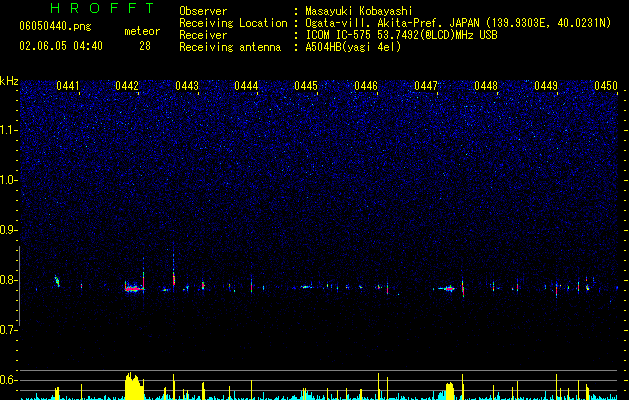Image resolution: width=629 pixels, height=400 pixels.
Task: Click the Observer label
Action: [x=203, y=11]
